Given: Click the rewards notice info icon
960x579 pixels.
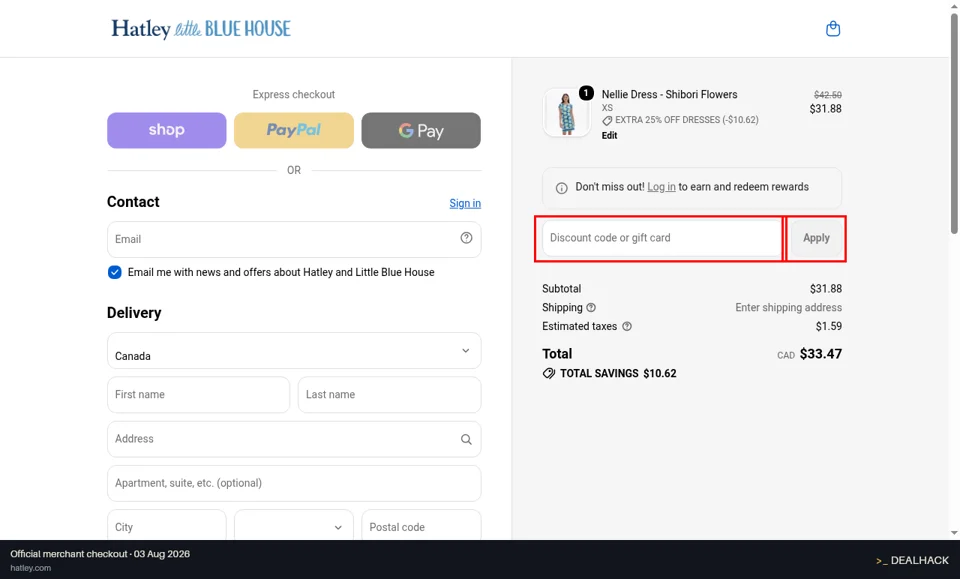Looking at the screenshot, I should (x=561, y=188).
